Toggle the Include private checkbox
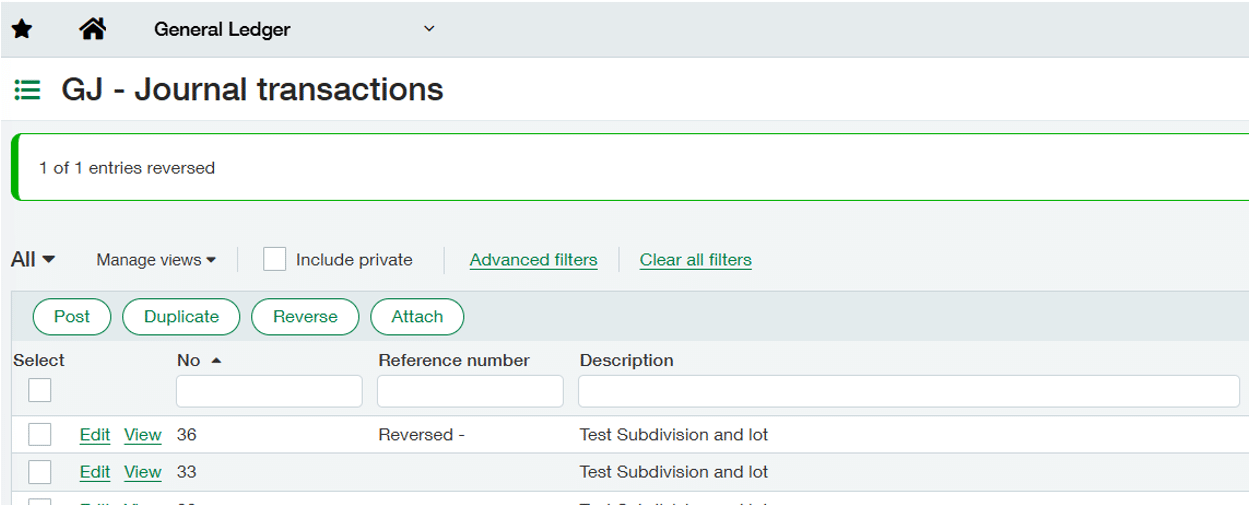 point(275,260)
